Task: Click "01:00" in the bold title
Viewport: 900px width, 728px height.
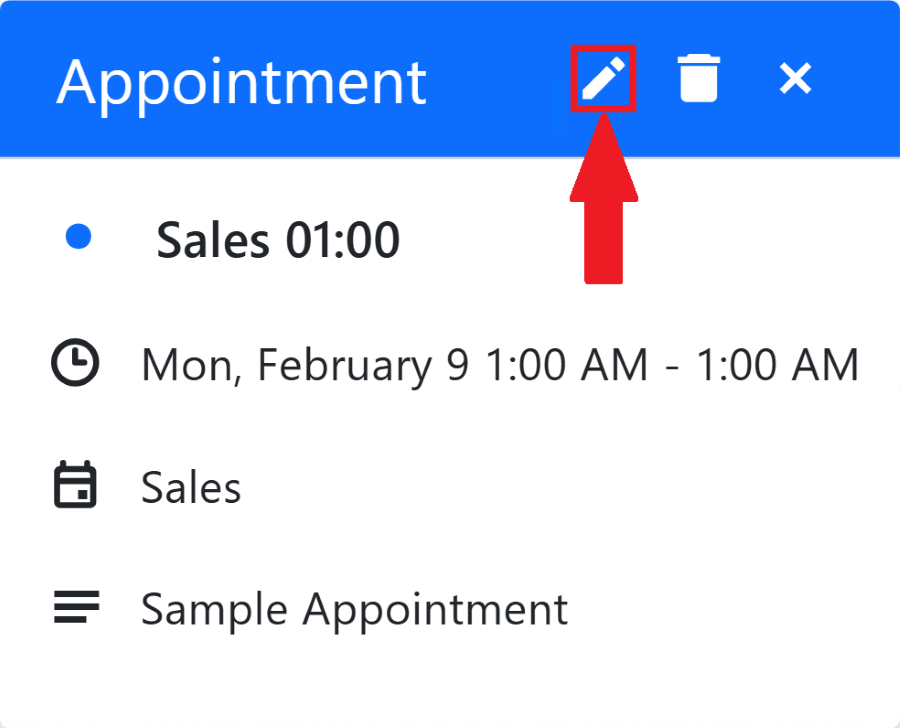Action: pyautogui.click(x=343, y=240)
